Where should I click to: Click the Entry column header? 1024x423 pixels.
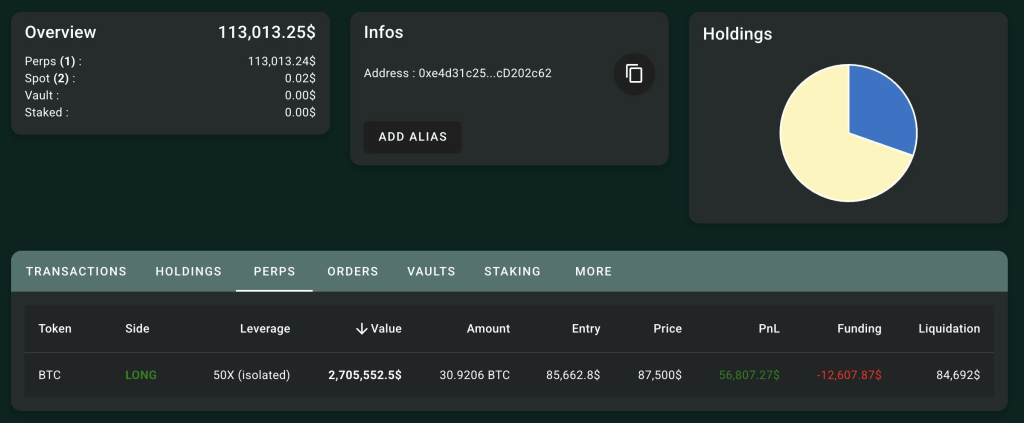tap(585, 328)
